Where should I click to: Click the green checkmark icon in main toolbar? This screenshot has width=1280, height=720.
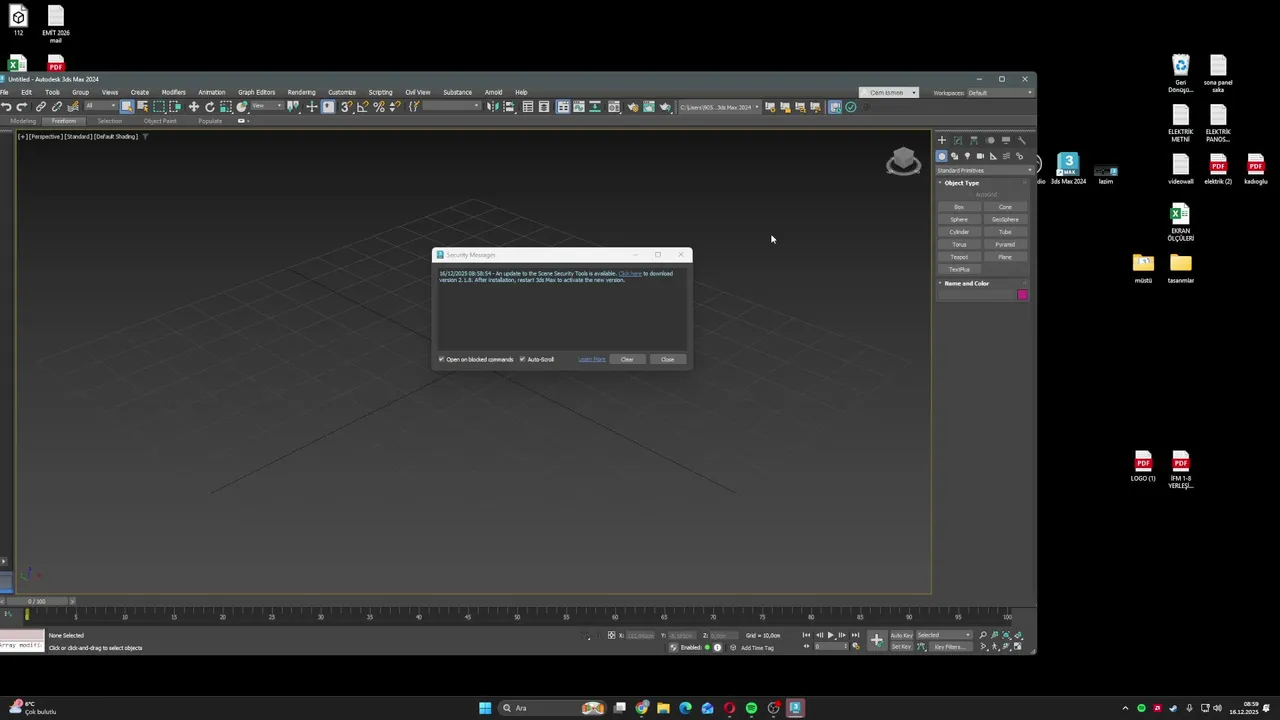[851, 106]
